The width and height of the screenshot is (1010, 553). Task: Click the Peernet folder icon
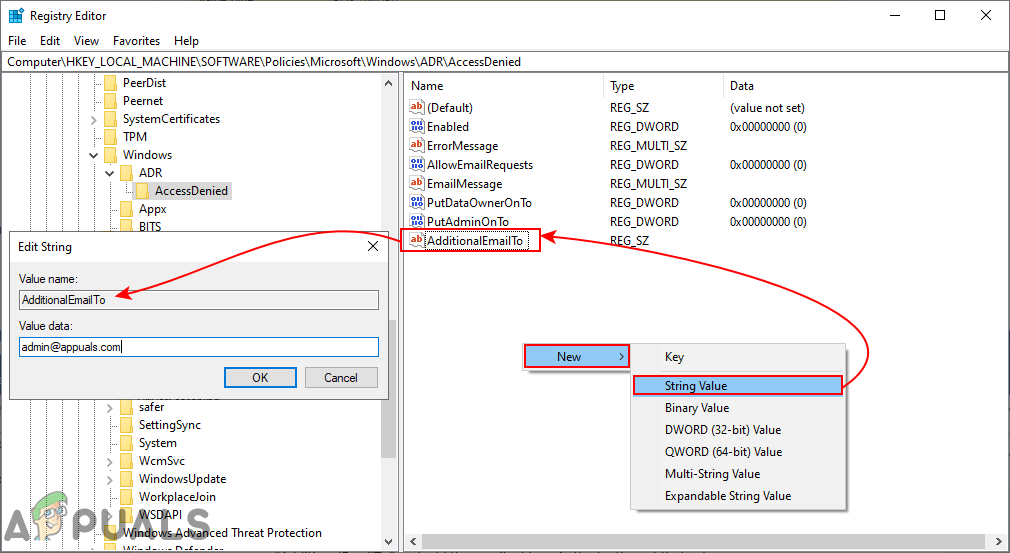[111, 100]
